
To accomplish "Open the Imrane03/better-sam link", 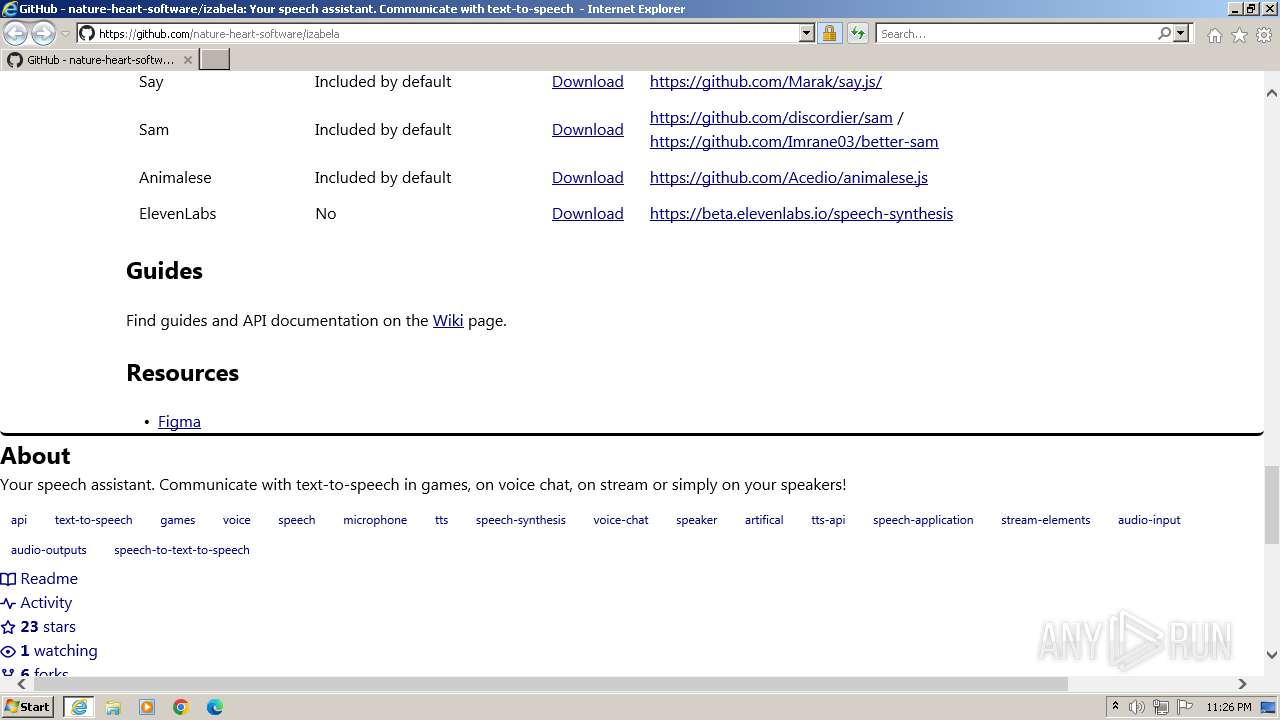I will pos(794,142).
